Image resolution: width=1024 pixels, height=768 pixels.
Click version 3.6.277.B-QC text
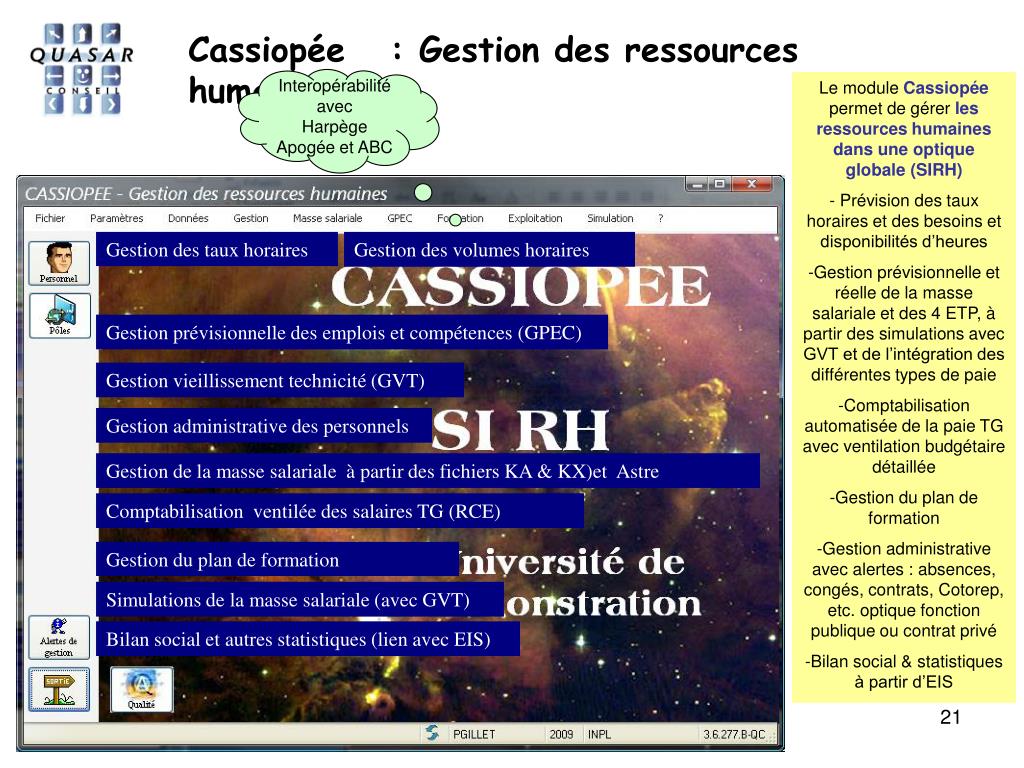click(734, 734)
